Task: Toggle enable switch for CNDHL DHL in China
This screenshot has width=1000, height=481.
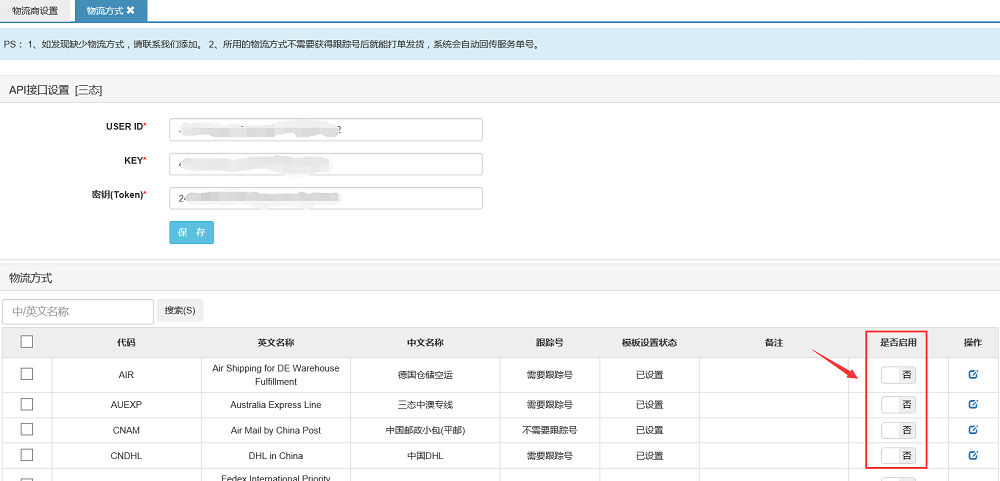Action: click(x=897, y=456)
